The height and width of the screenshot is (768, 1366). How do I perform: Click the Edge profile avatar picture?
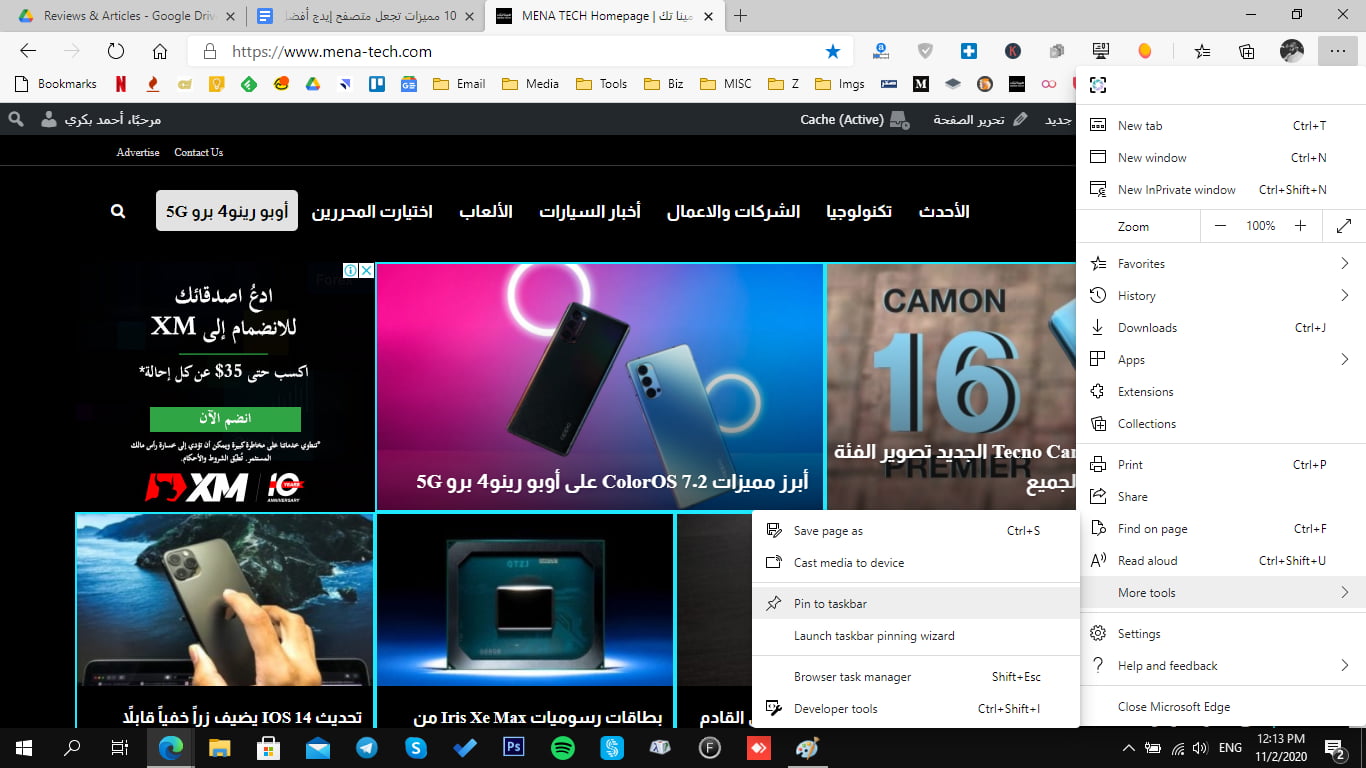point(1292,50)
